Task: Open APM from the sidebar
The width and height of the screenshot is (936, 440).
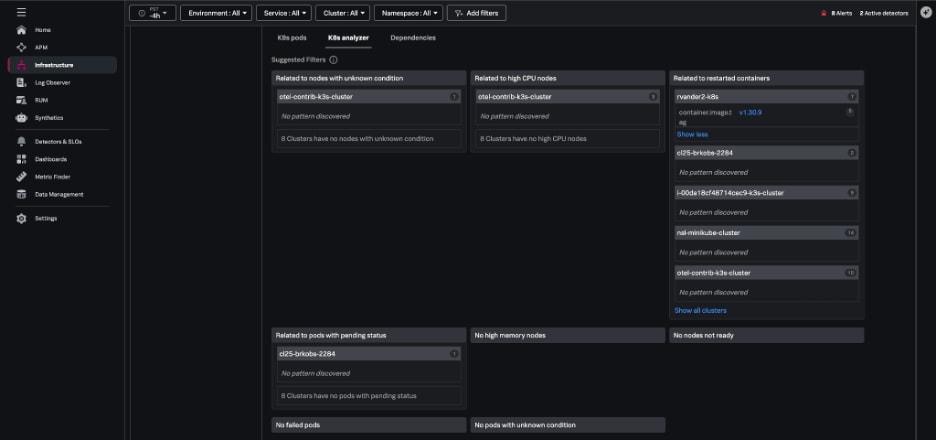Action: (21, 47)
